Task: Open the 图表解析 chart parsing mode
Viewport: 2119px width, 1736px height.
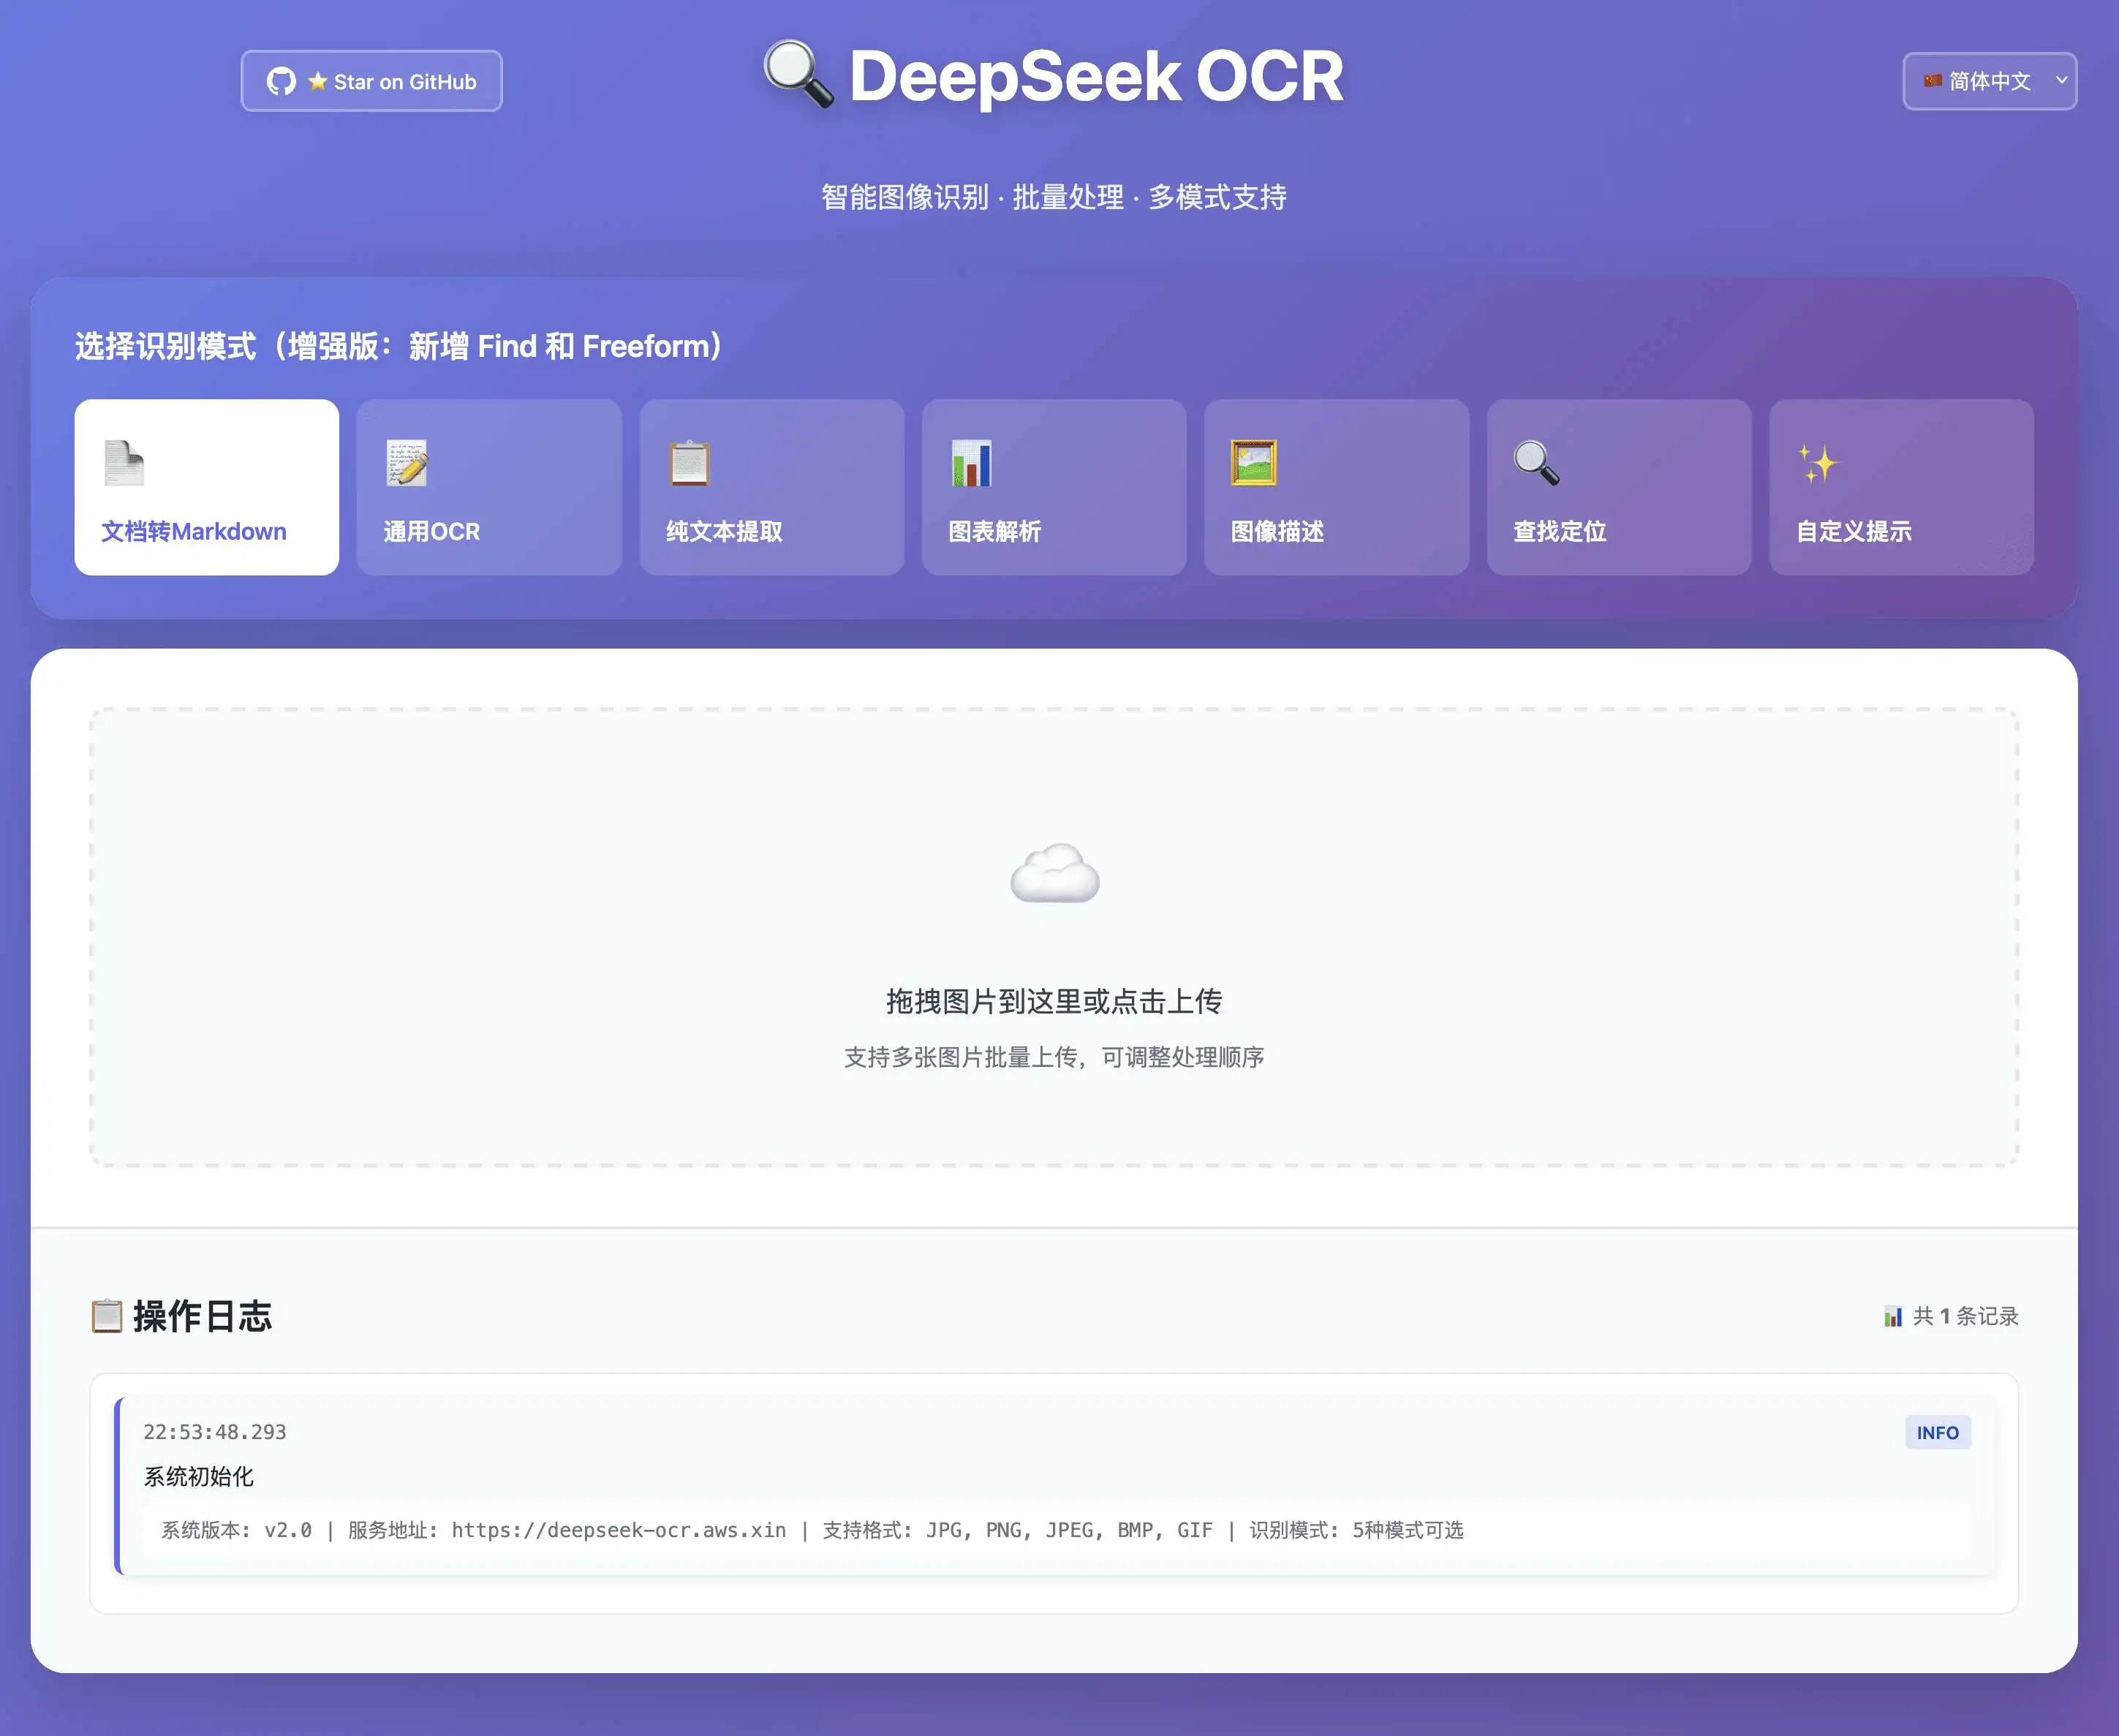Action: (x=1053, y=489)
